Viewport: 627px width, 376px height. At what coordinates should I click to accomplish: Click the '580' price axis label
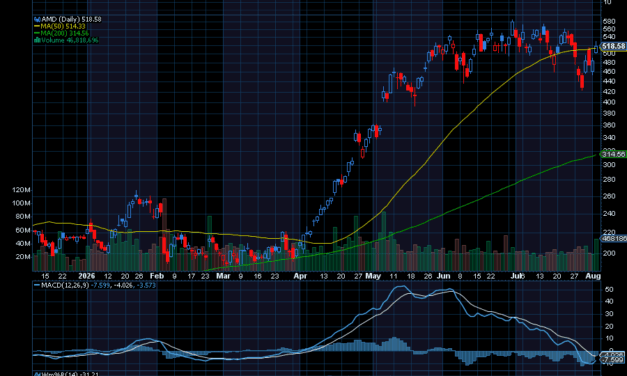pos(609,21)
